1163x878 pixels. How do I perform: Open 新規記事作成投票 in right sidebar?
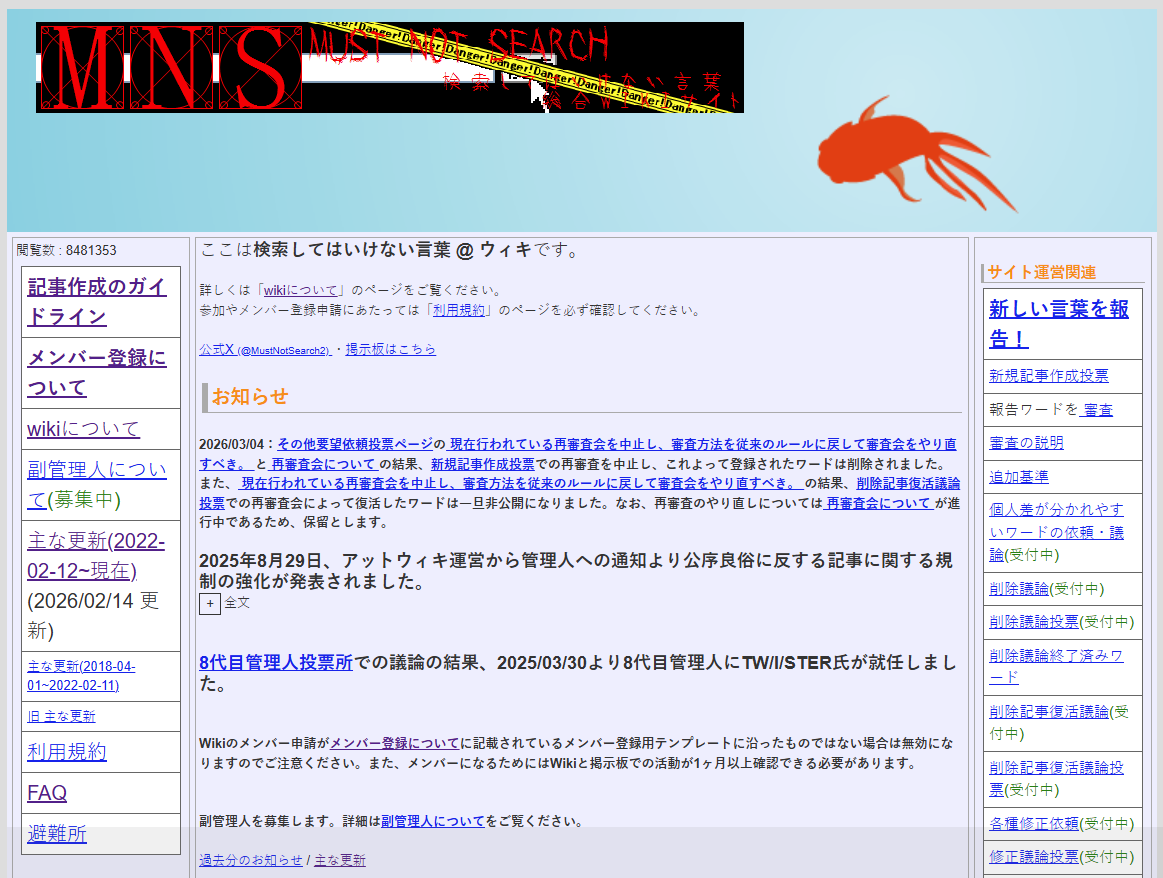tap(1048, 376)
